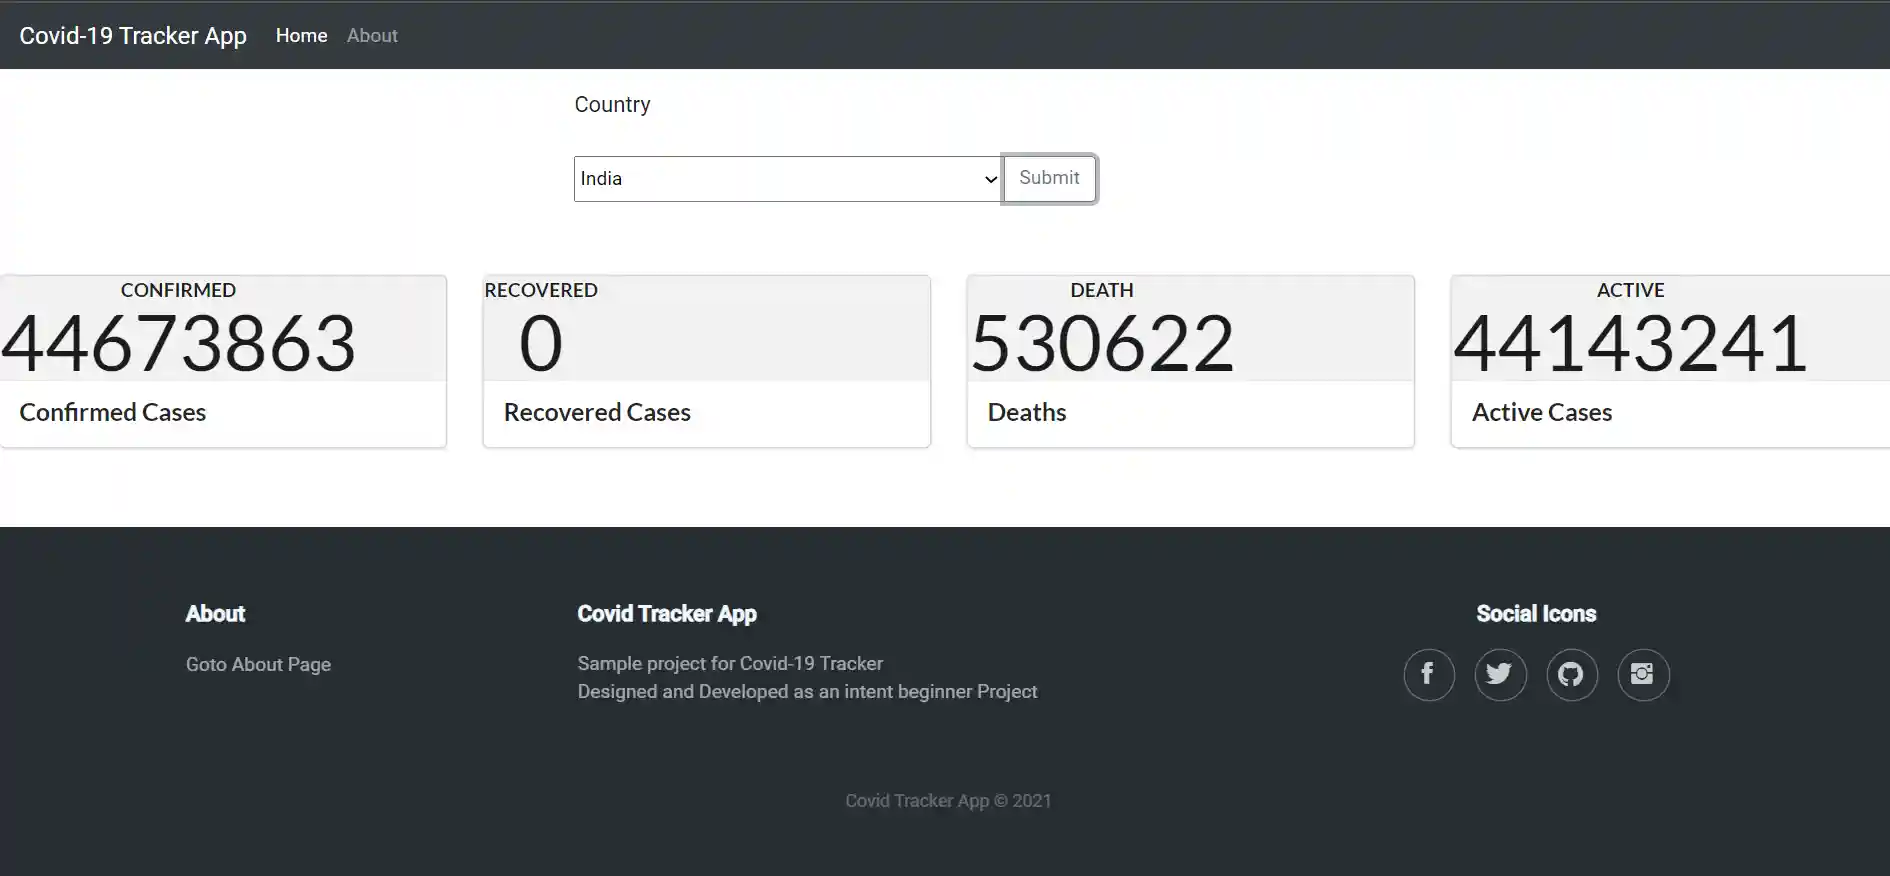The width and height of the screenshot is (1890, 876).
Task: Click the recovered count 0
Action: point(541,343)
